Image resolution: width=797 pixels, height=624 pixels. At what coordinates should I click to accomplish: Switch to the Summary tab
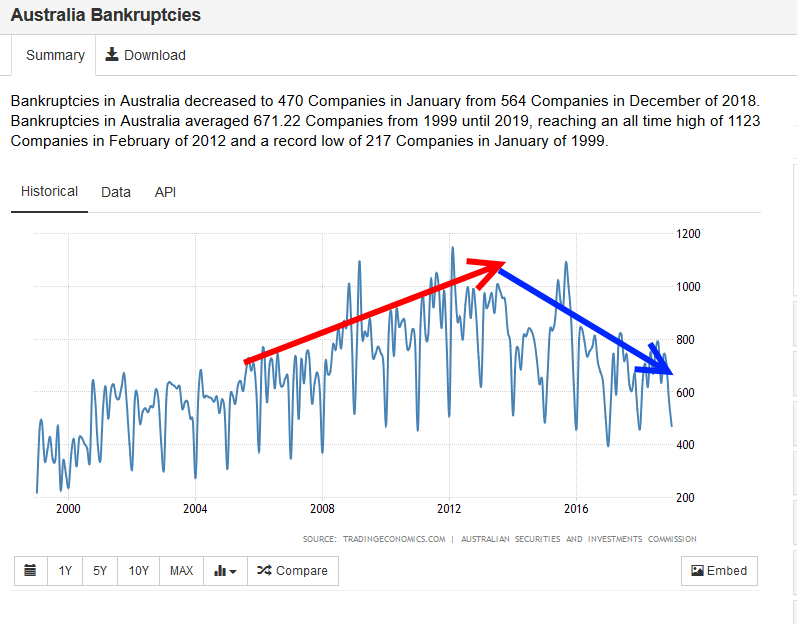[55, 55]
